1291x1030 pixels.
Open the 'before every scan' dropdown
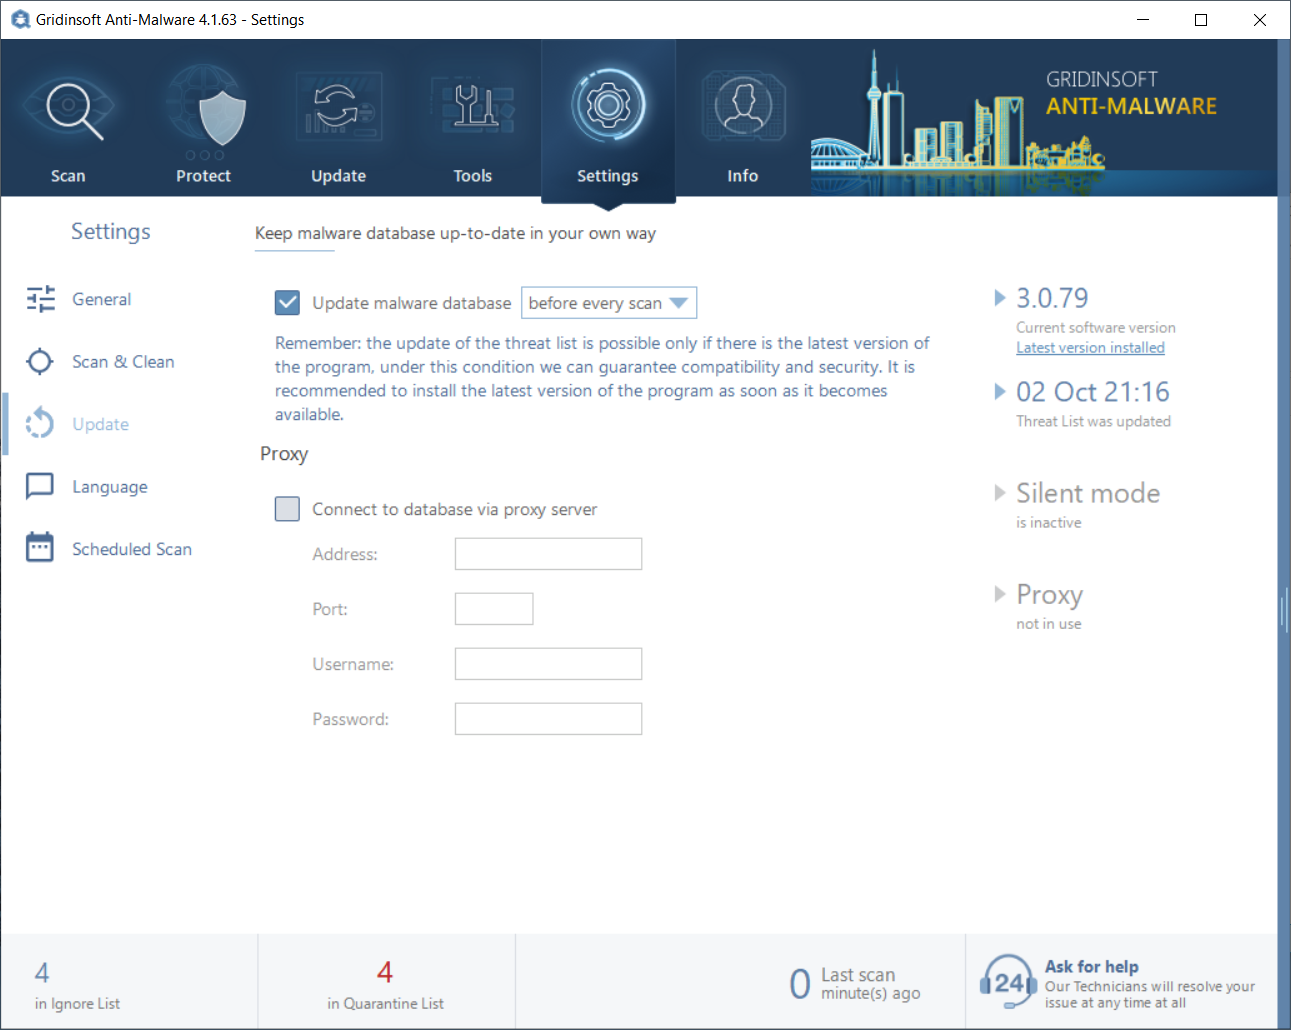click(x=608, y=303)
